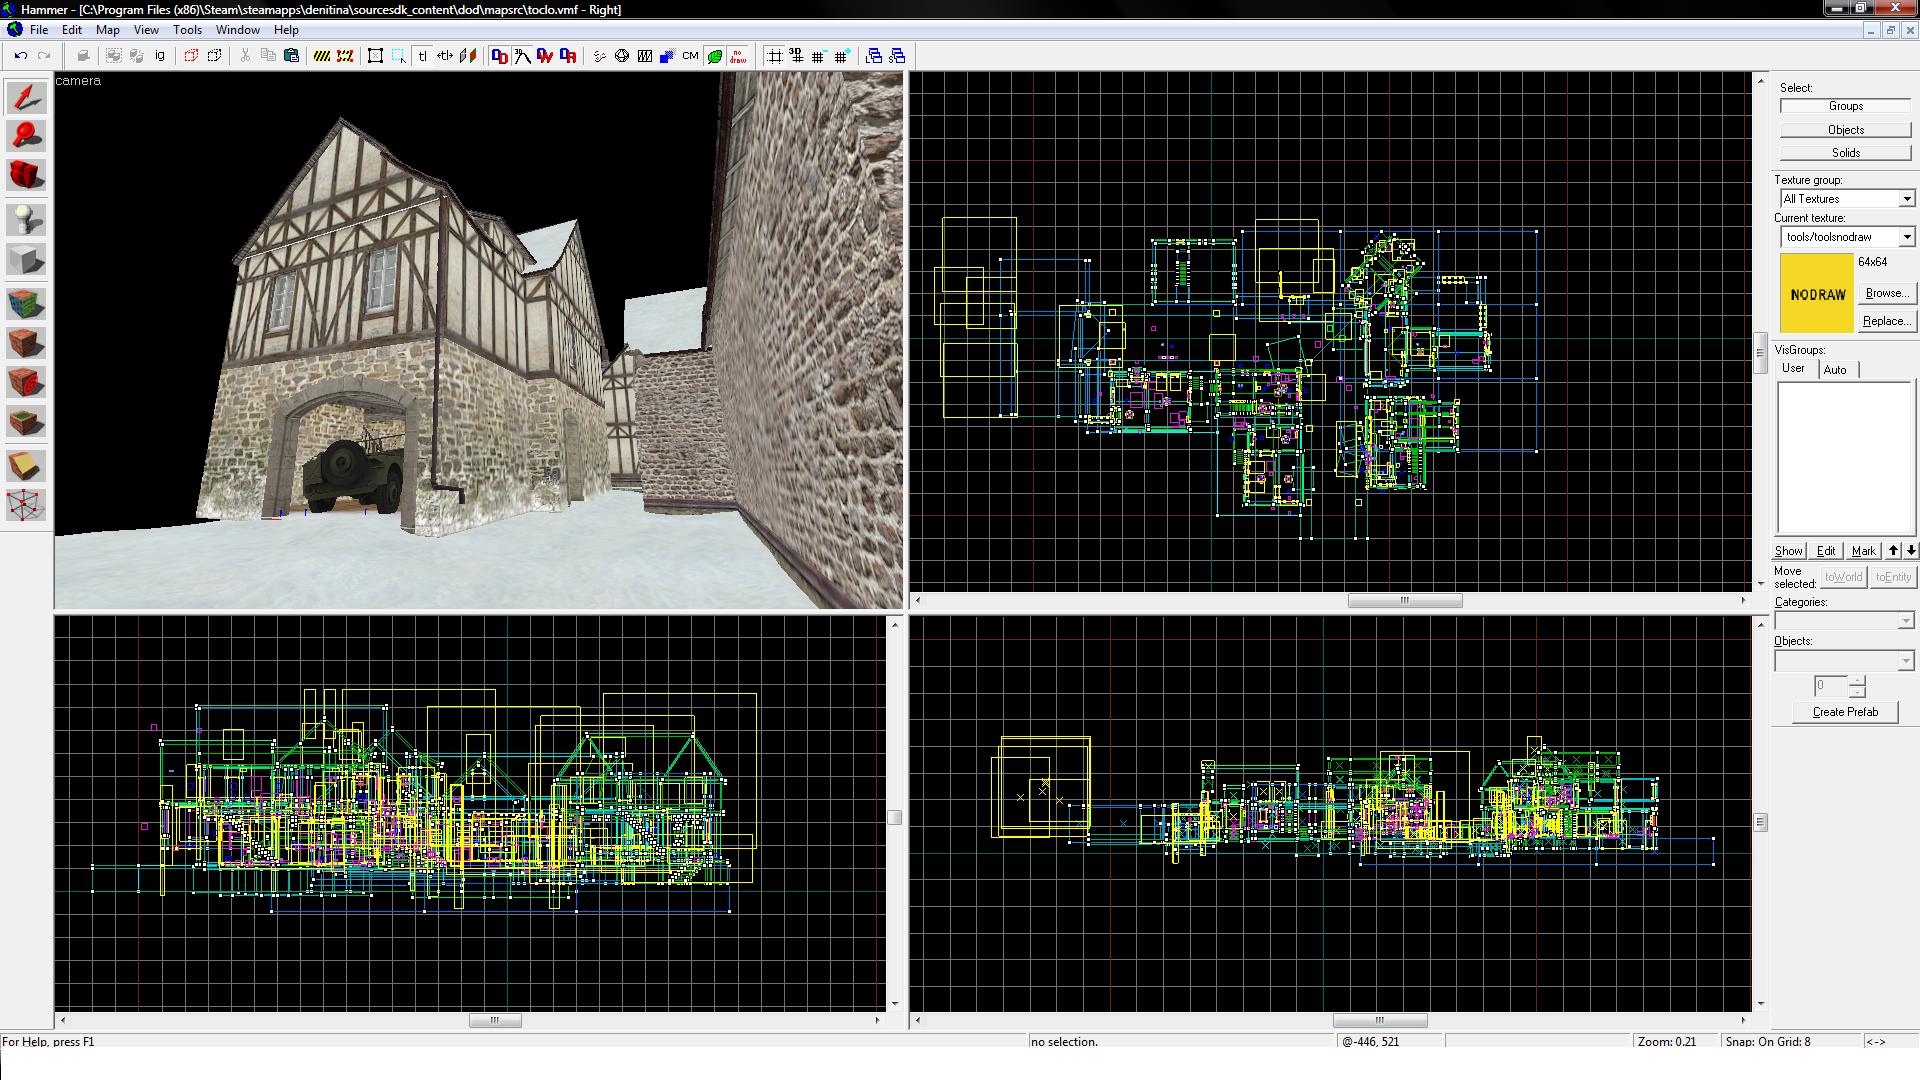The image size is (1920, 1080).
Task: Click the Replace... texture button
Action: click(x=1886, y=321)
